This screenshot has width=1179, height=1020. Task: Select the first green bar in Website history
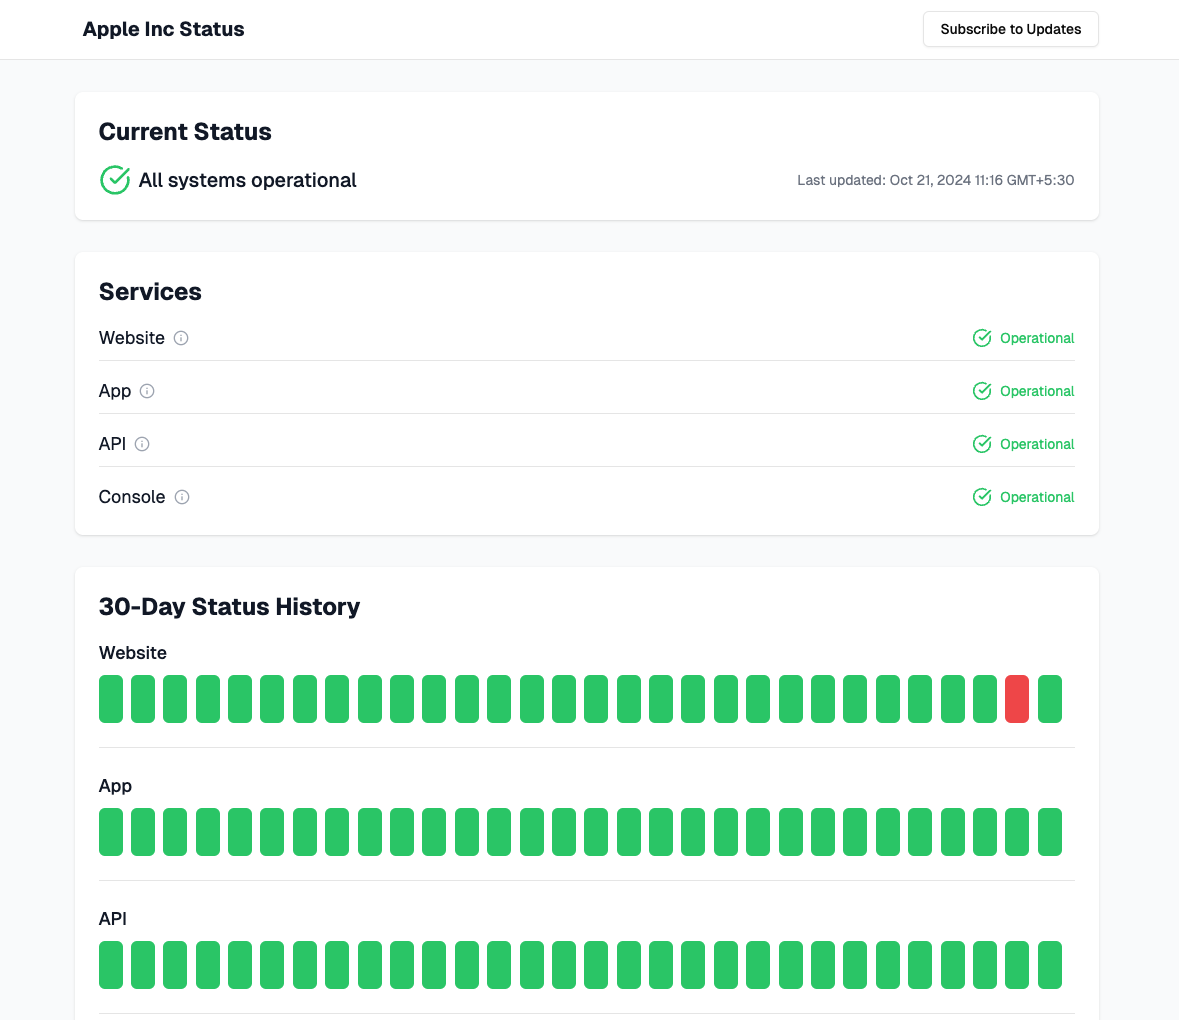pyautogui.click(x=111, y=699)
